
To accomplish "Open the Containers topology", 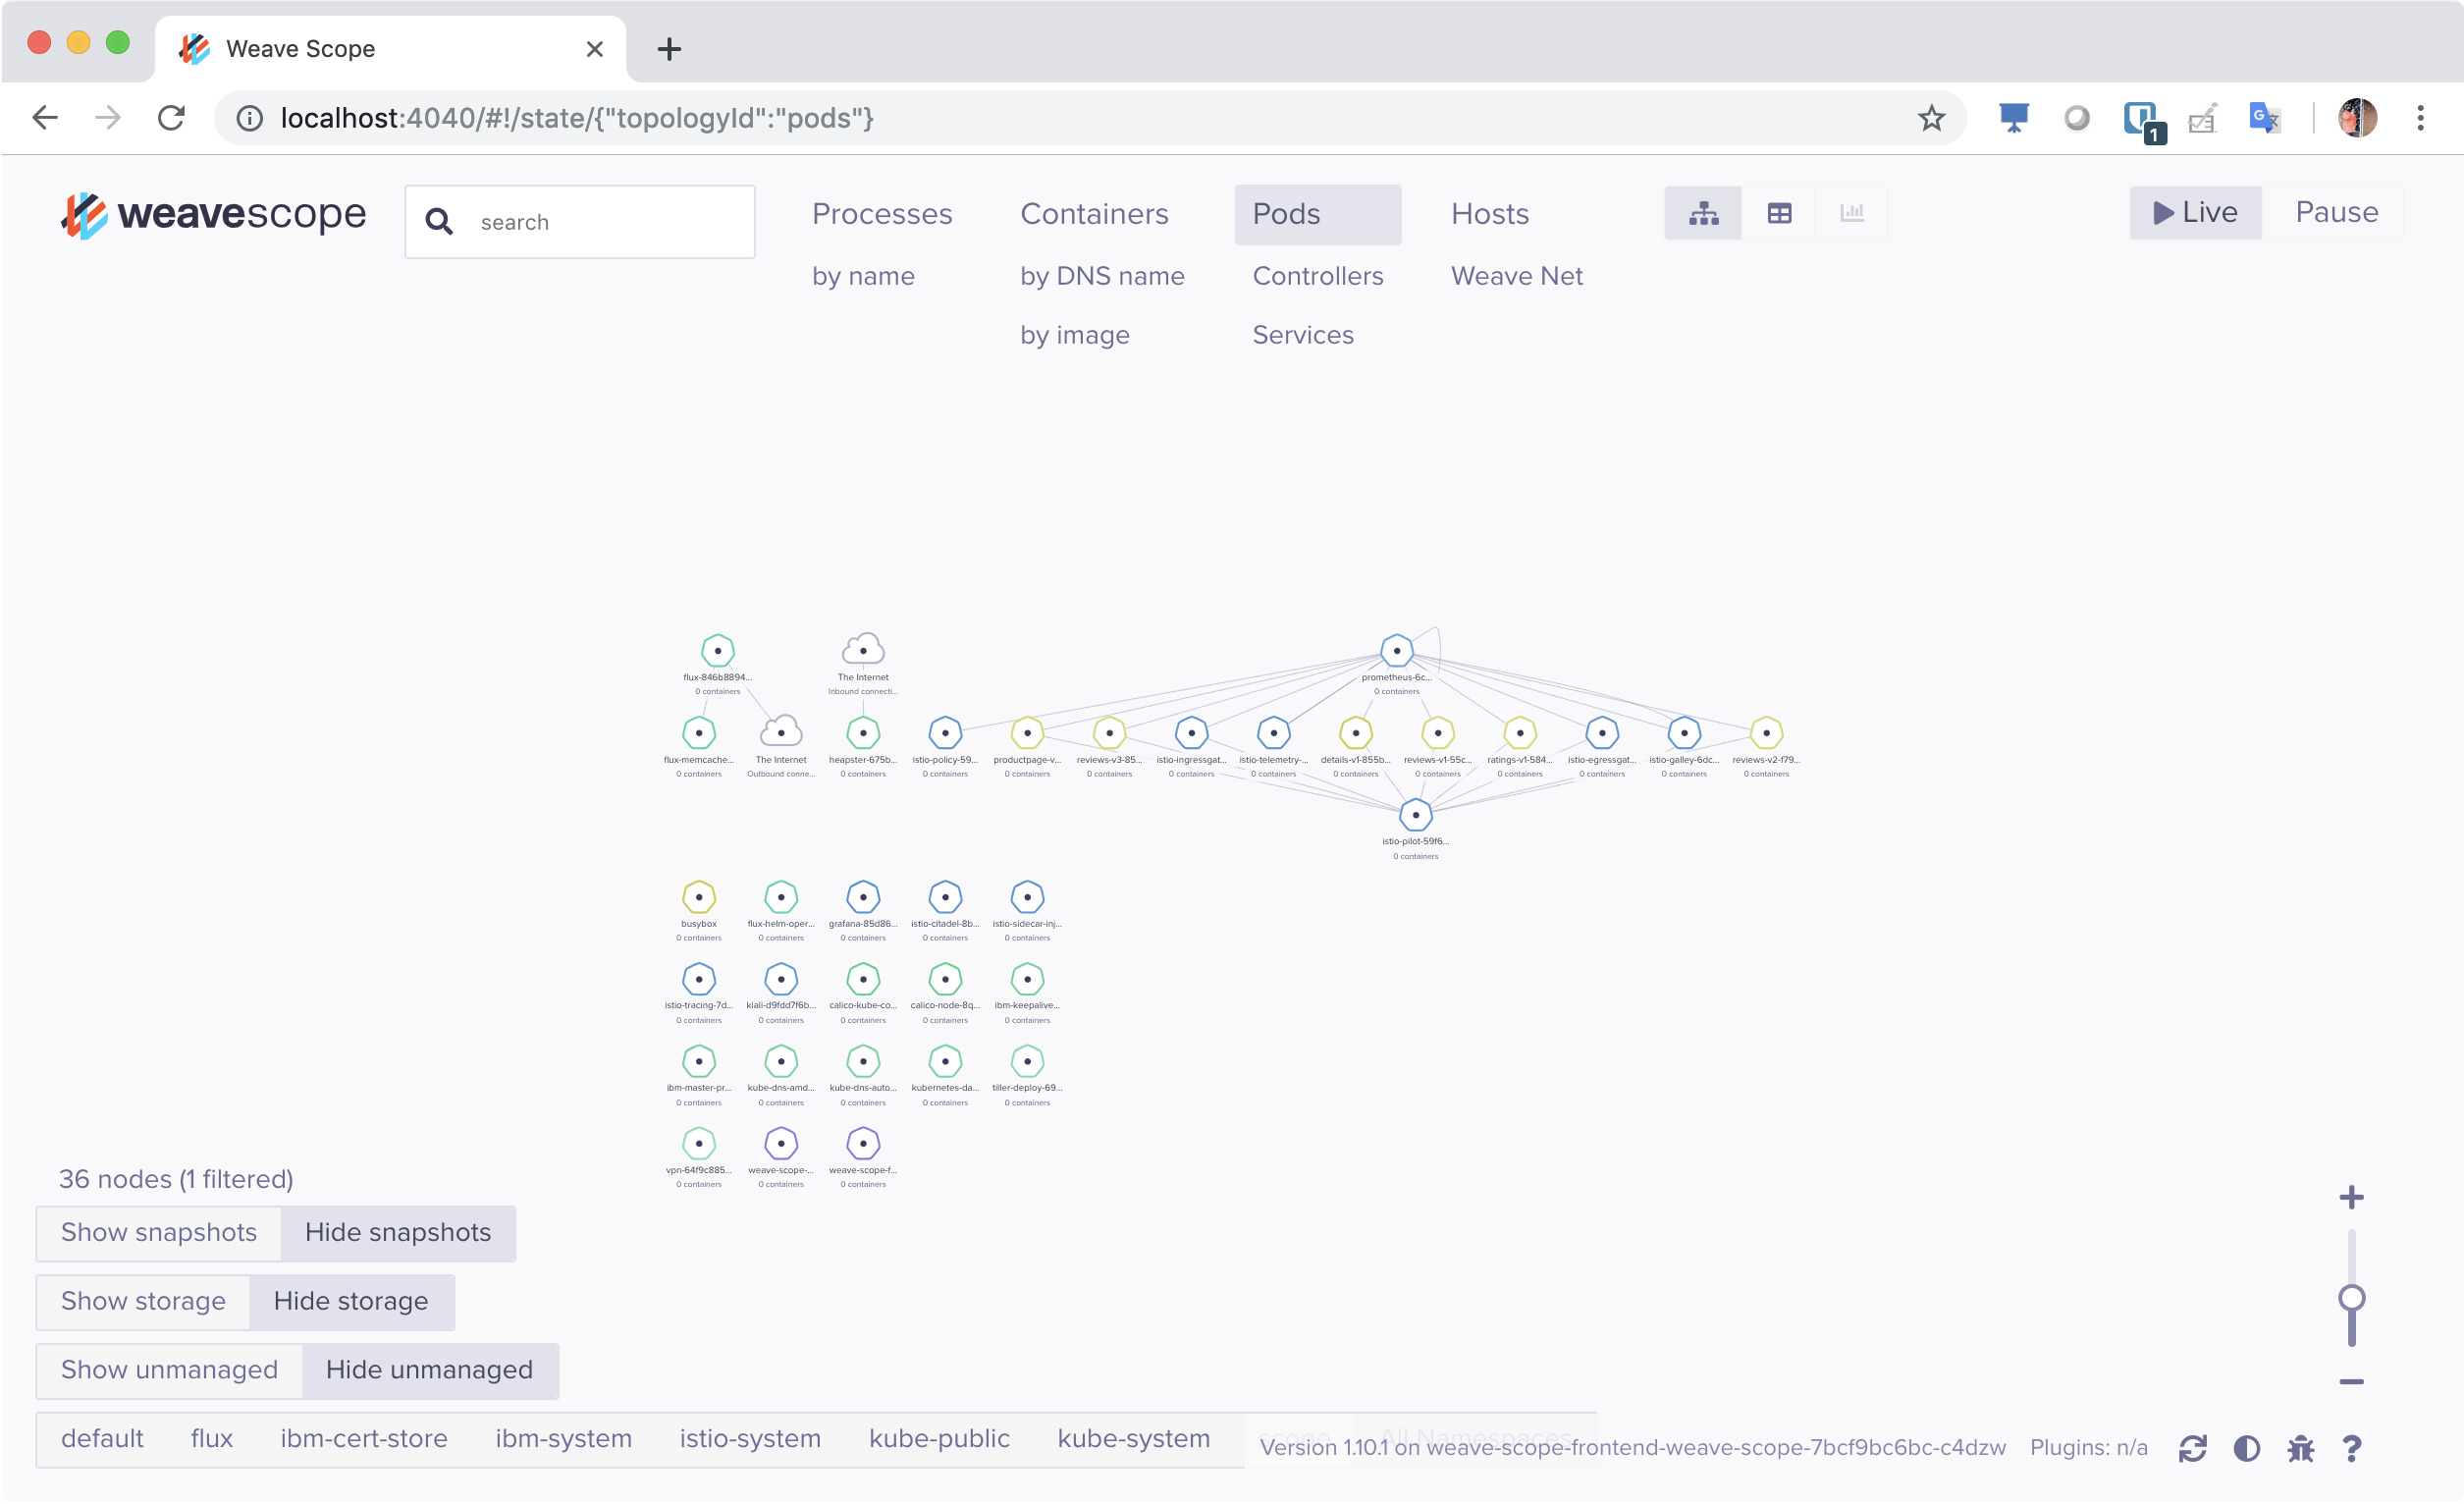I will 1094,214.
